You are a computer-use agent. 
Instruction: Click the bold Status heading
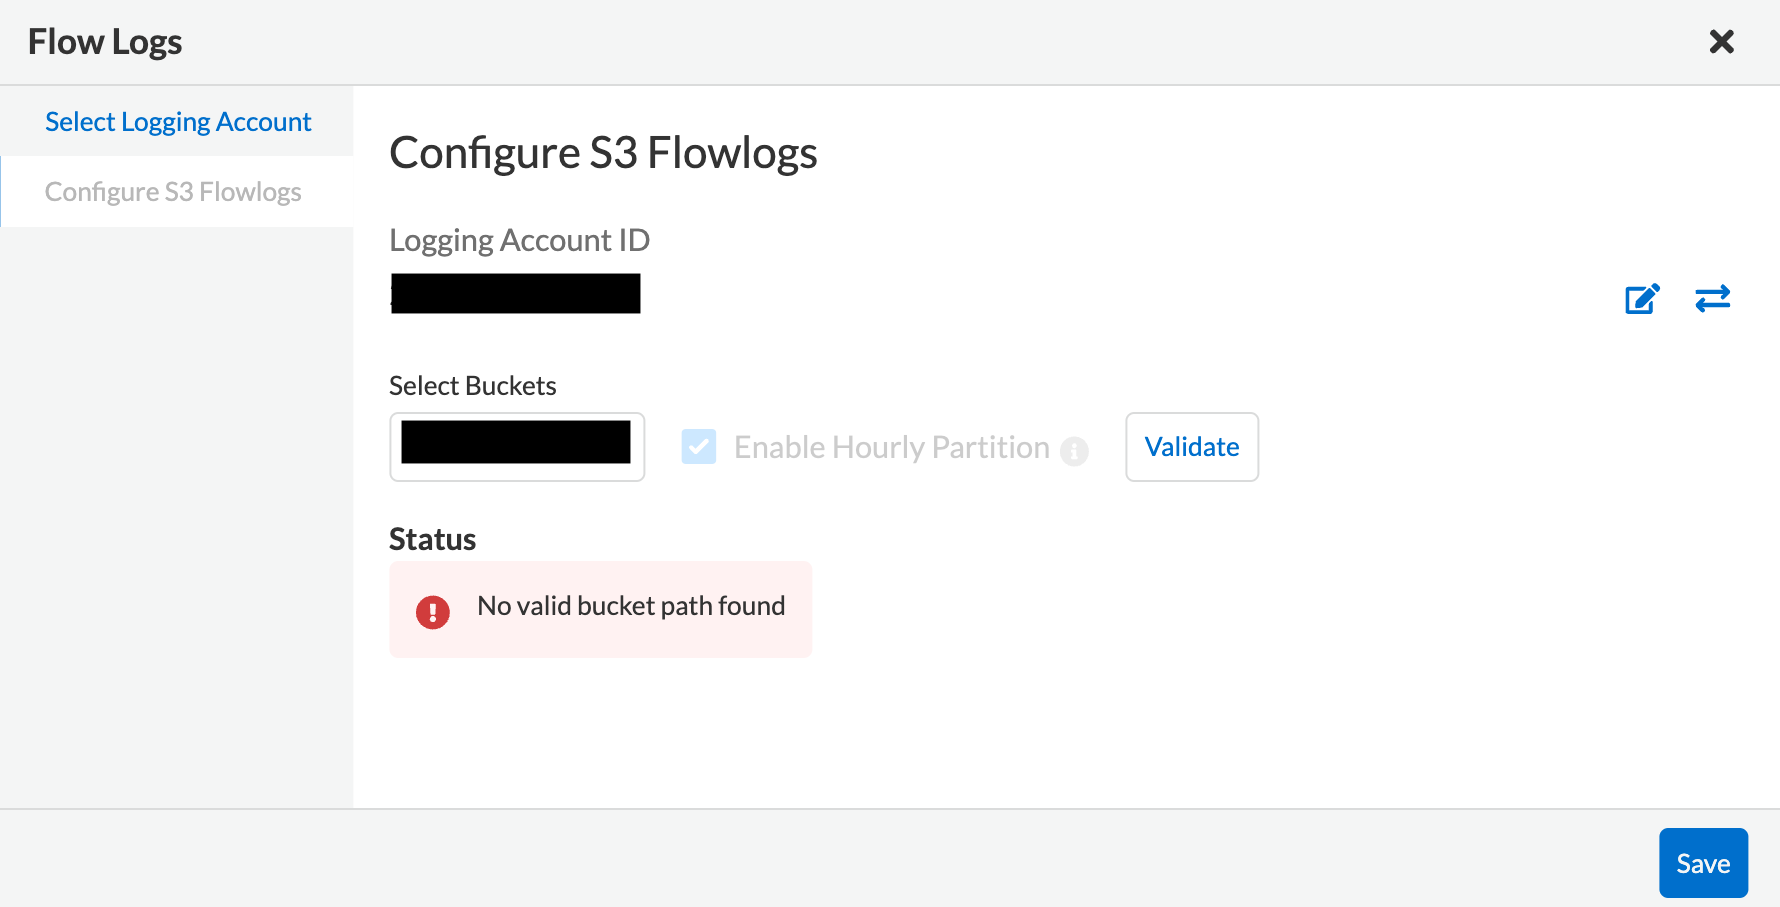pyautogui.click(x=432, y=539)
